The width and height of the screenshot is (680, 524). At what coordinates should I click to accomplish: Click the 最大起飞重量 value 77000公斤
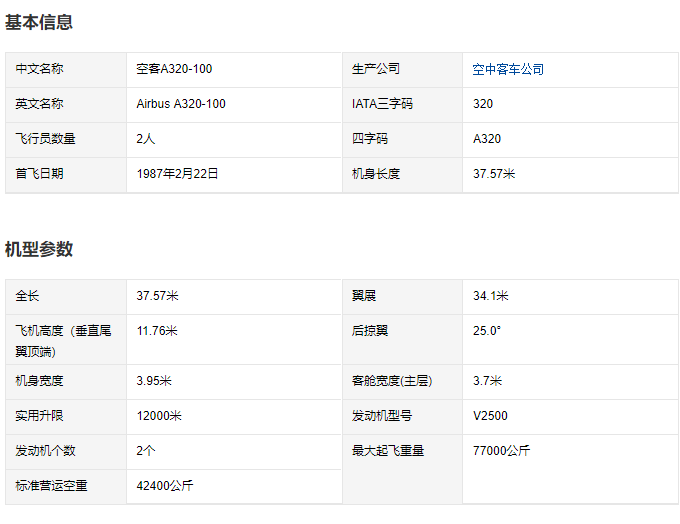(501, 451)
